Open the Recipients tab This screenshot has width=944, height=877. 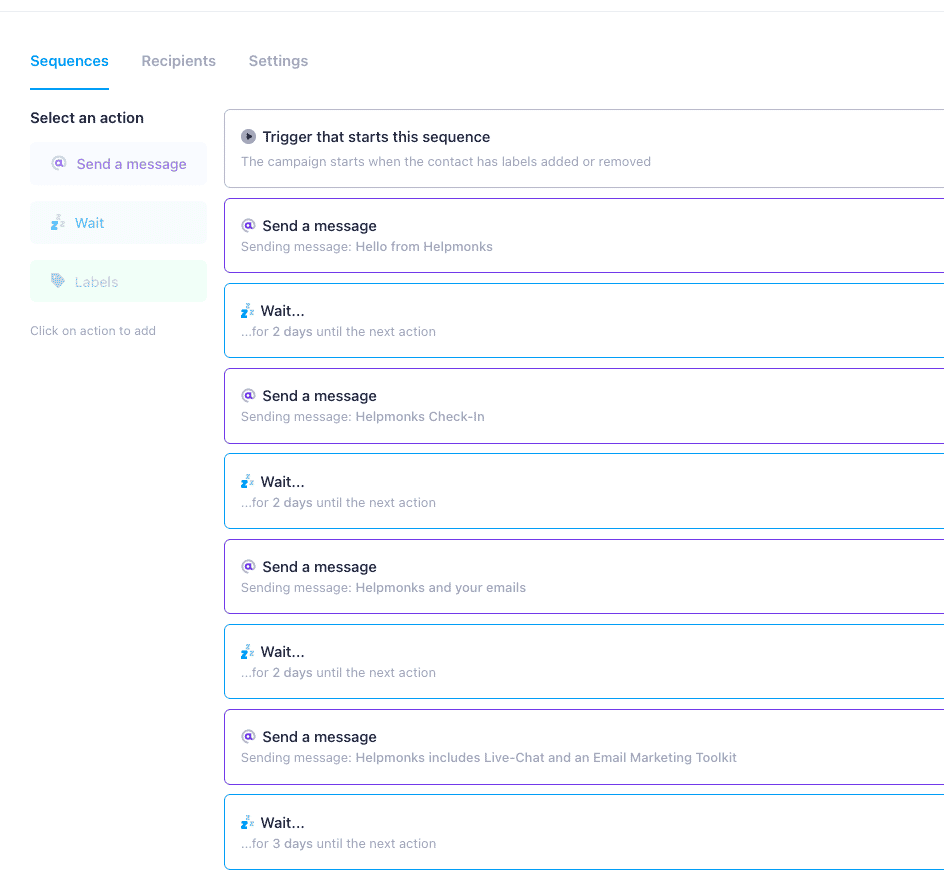click(x=178, y=61)
